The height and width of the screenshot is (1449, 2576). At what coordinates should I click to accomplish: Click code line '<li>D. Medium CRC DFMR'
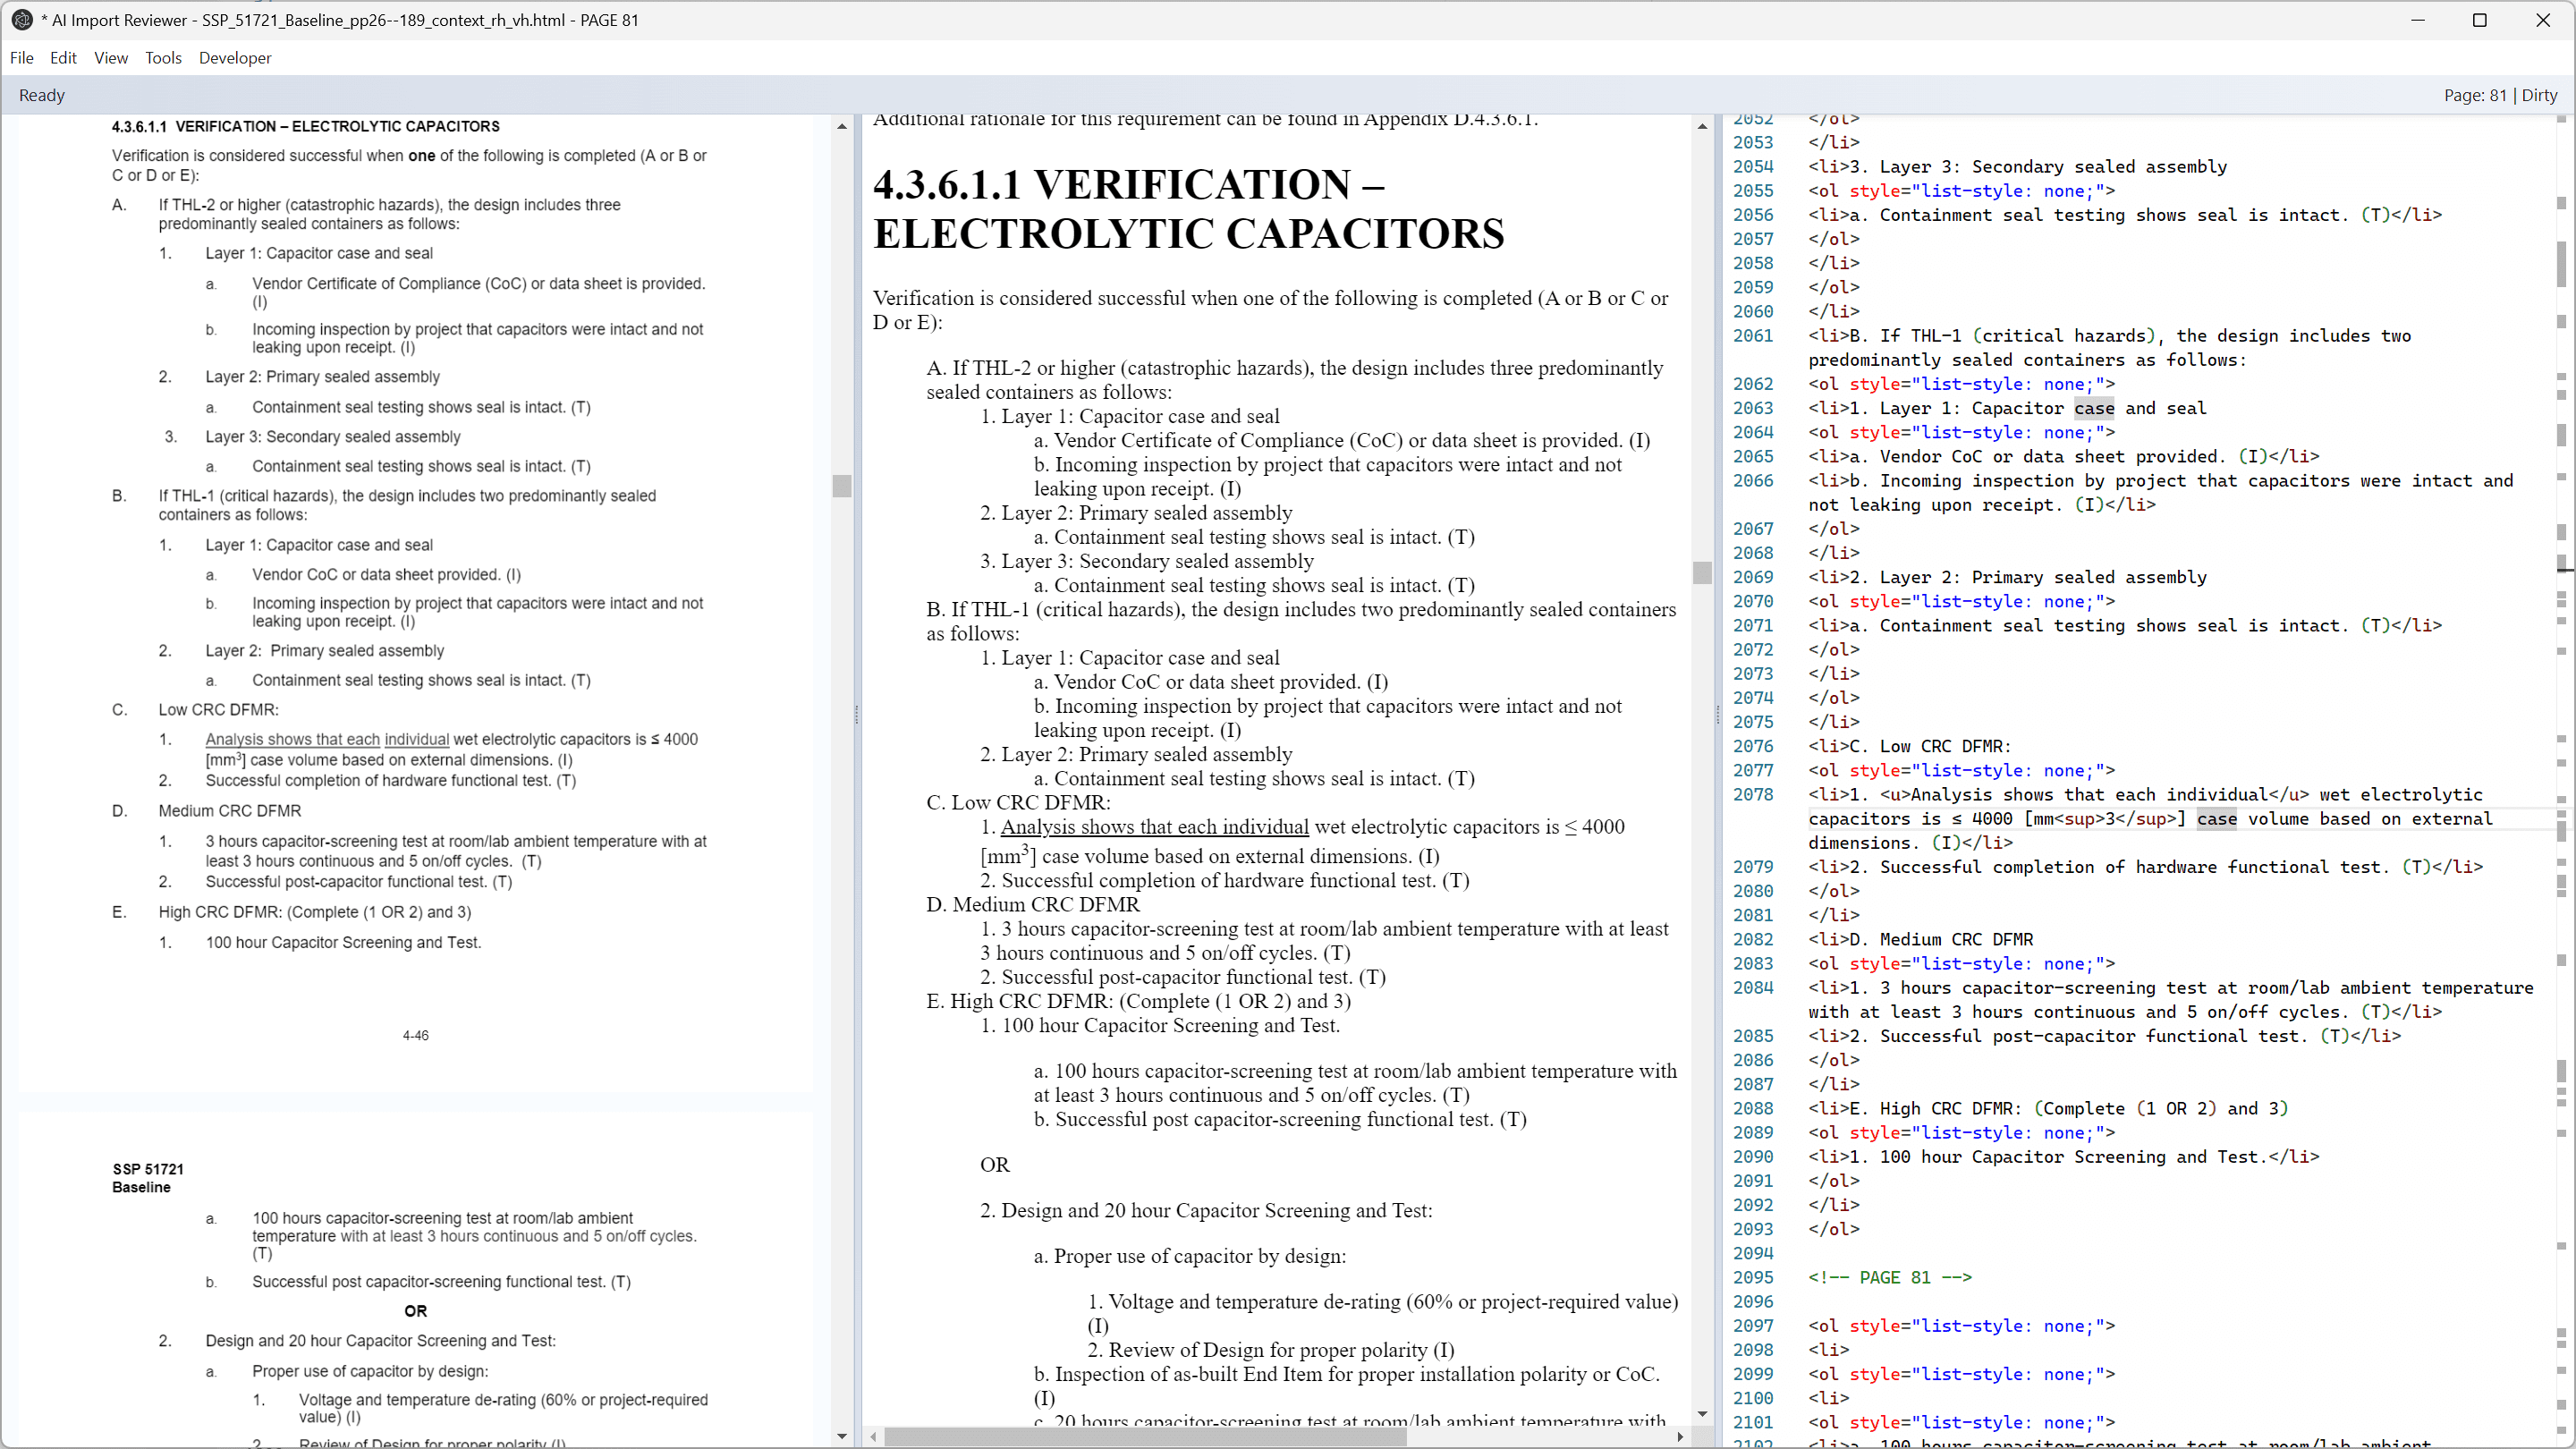click(1920, 940)
